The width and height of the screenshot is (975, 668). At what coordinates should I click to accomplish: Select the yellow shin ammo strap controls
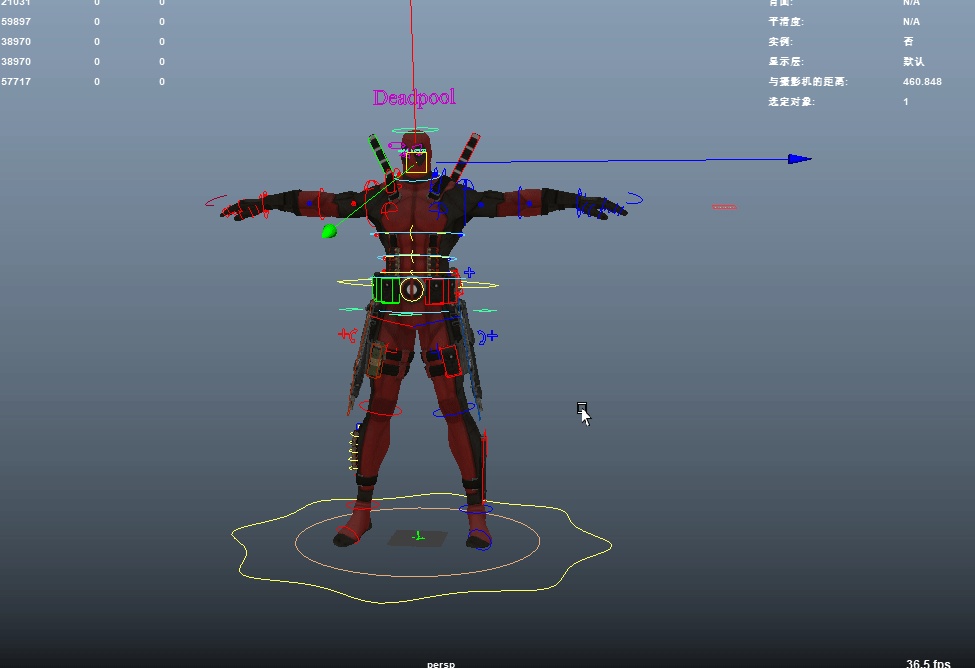[353, 450]
